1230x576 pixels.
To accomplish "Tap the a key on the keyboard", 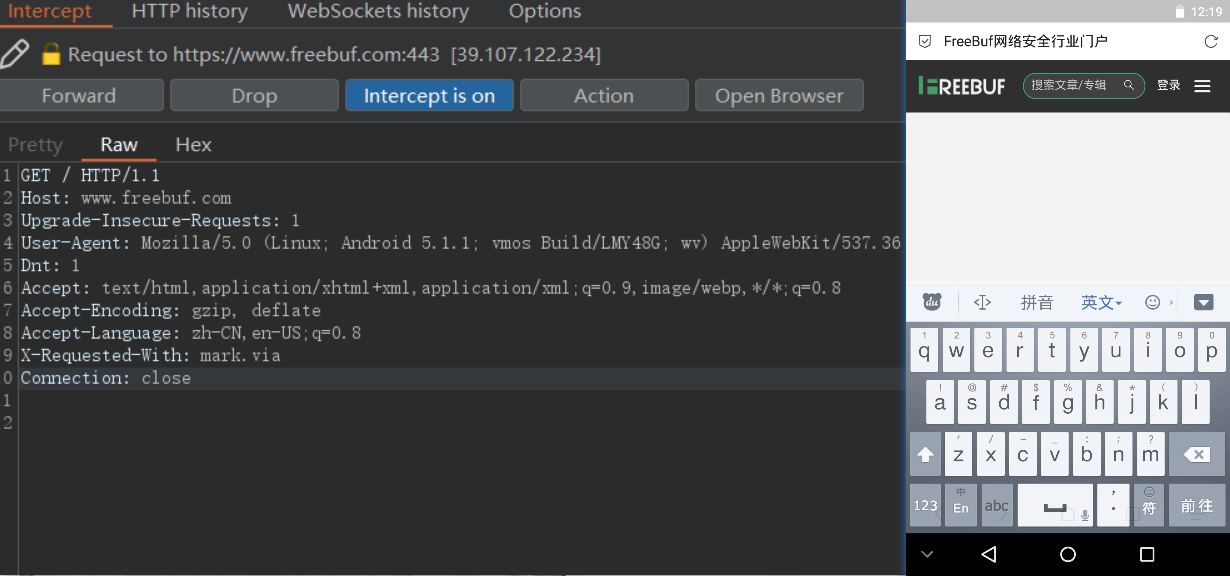I will 939,402.
